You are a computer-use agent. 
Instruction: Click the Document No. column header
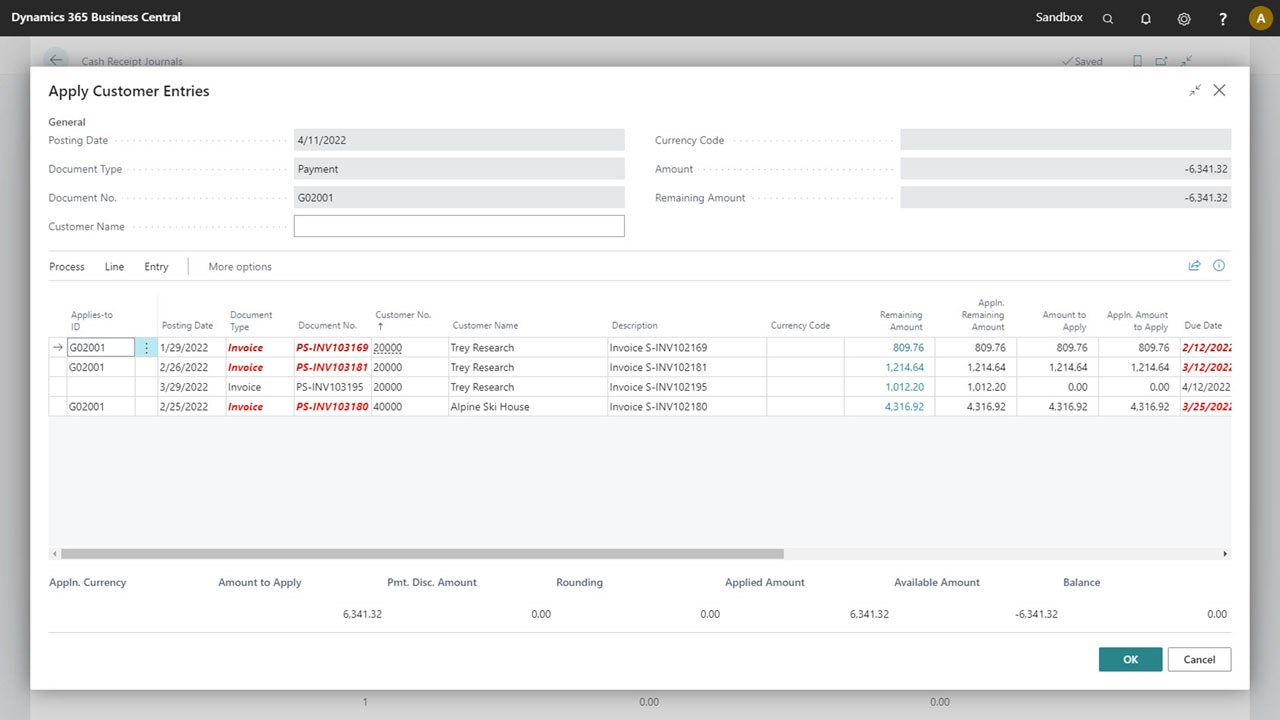coord(327,326)
